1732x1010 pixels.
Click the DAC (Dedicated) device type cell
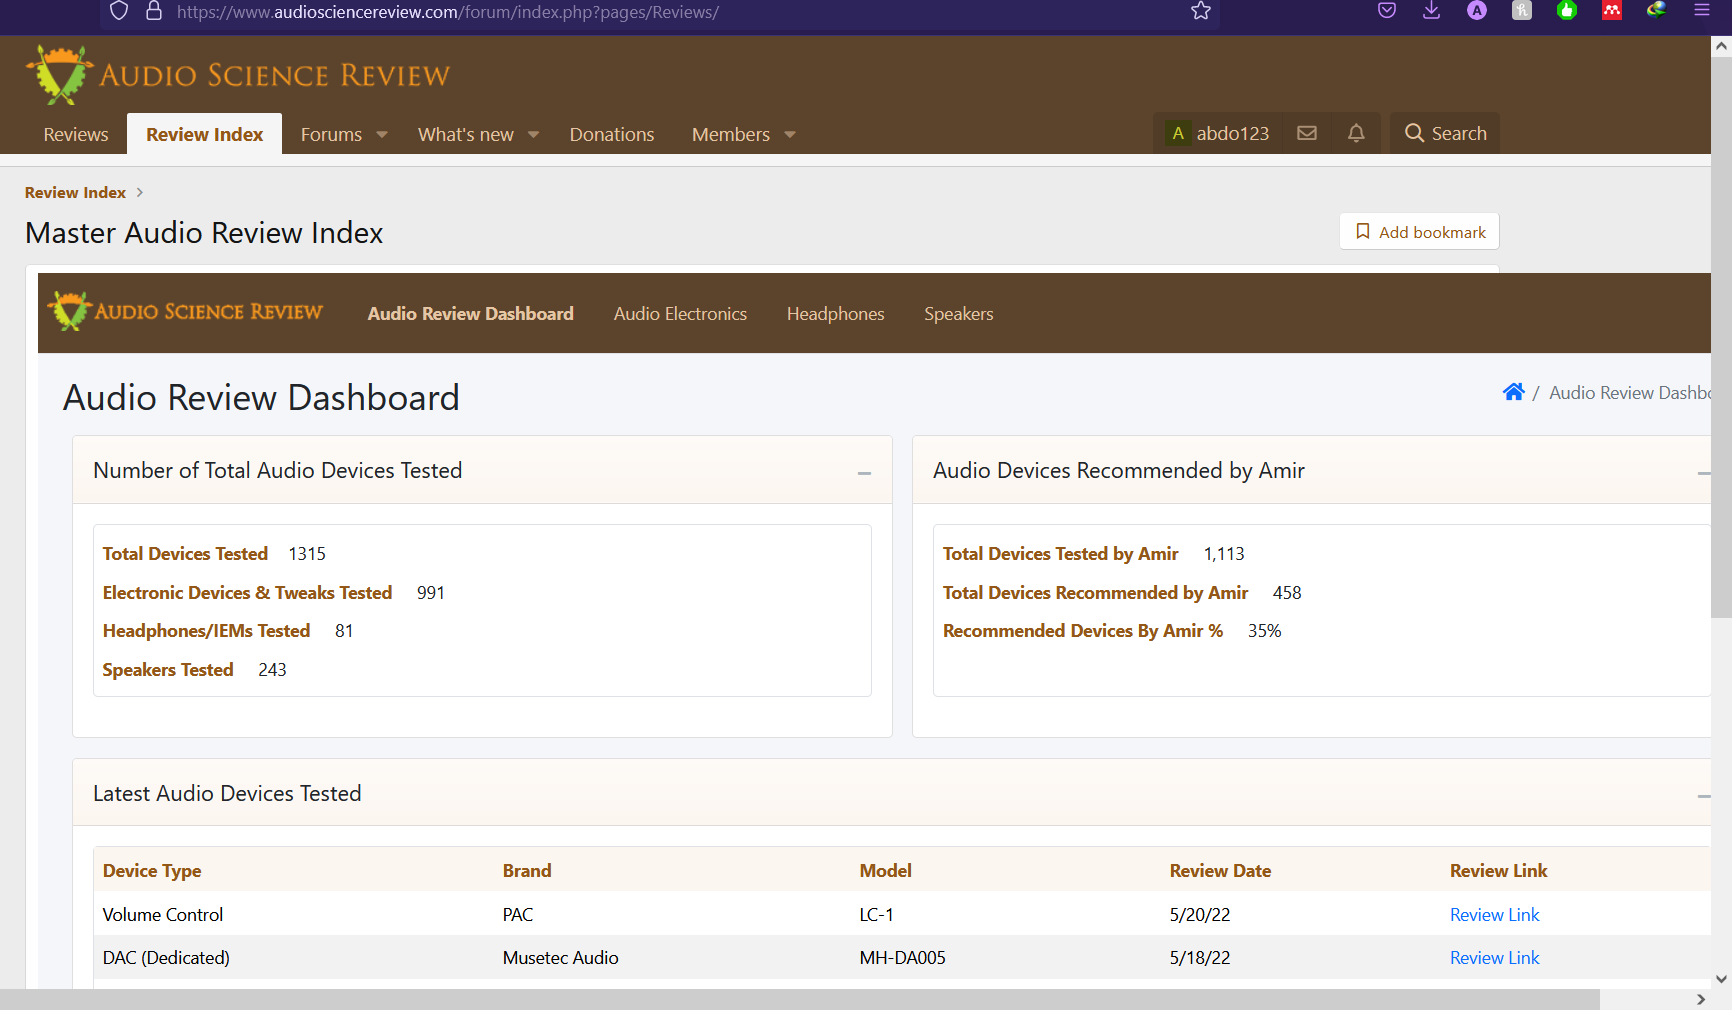[166, 957]
